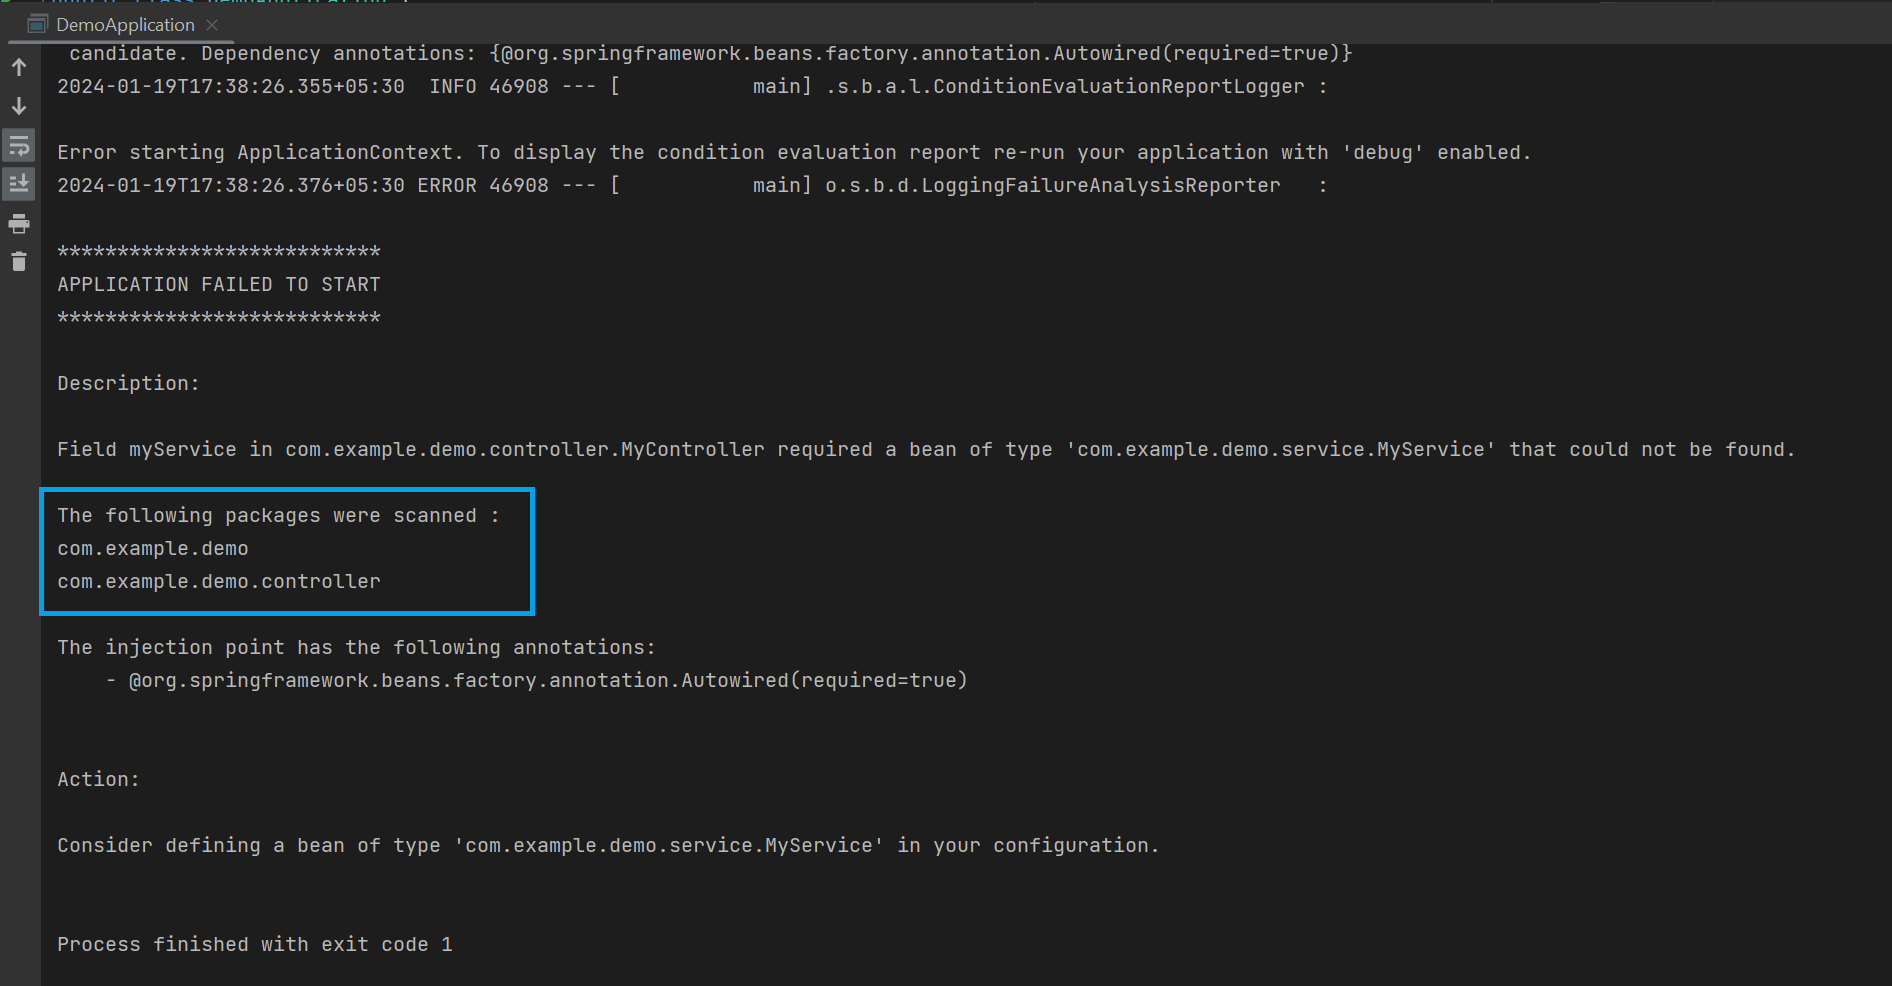
Task: Disable scroll to the end
Action: coord(18,184)
